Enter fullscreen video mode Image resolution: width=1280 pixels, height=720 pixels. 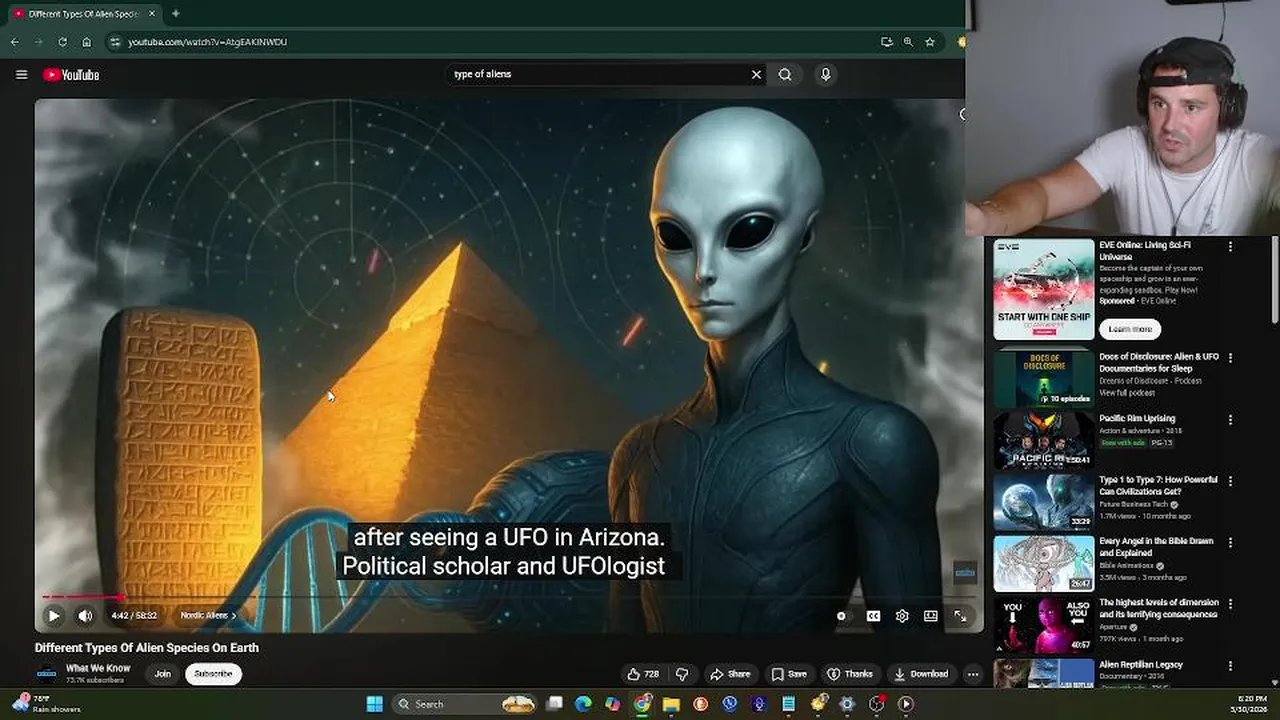click(960, 616)
